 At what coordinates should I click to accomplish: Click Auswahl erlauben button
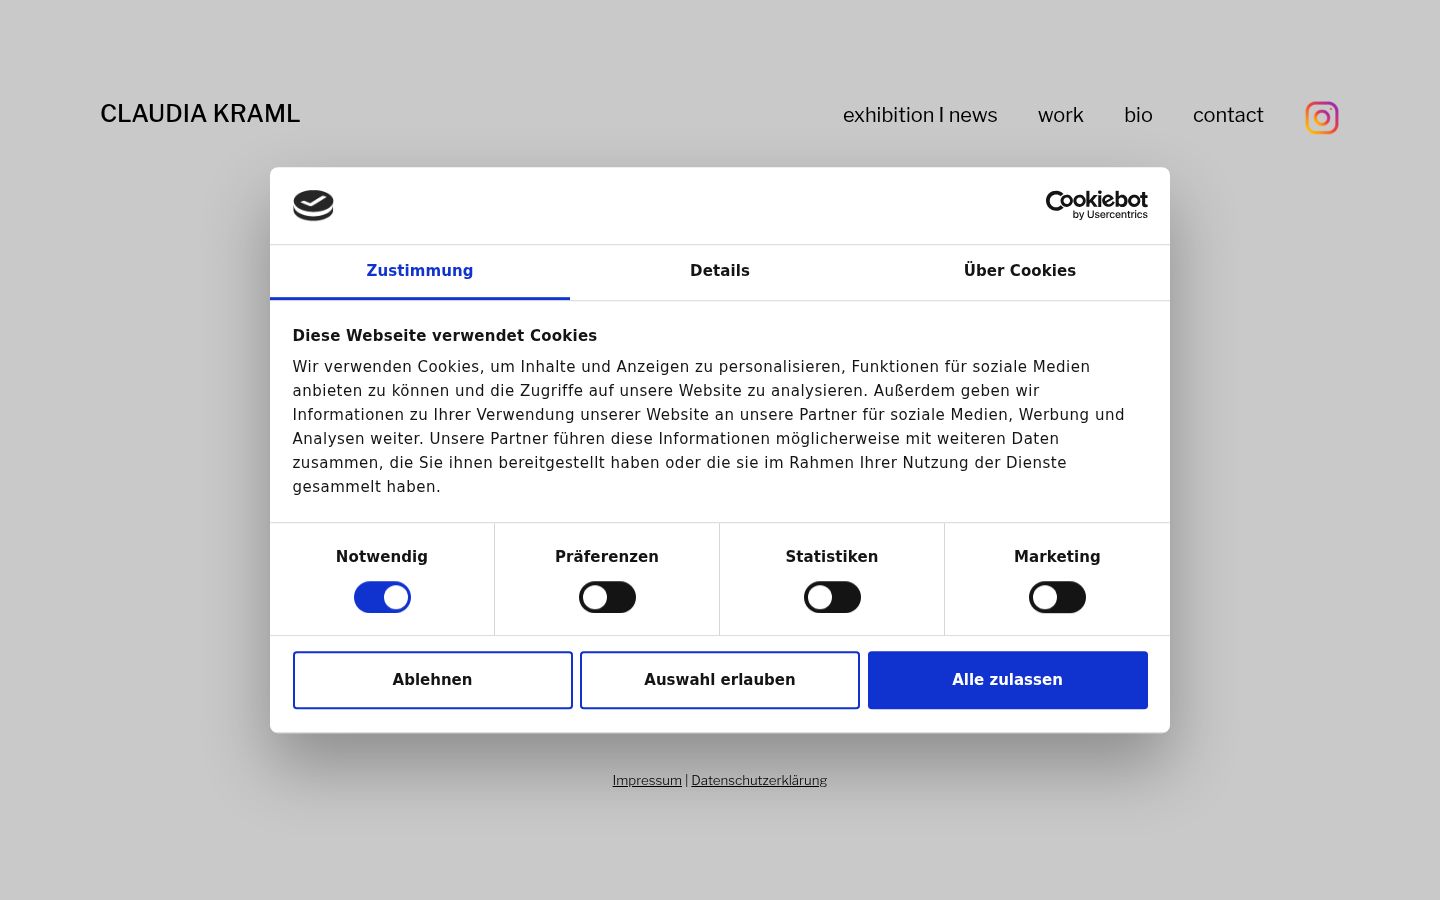click(x=720, y=680)
